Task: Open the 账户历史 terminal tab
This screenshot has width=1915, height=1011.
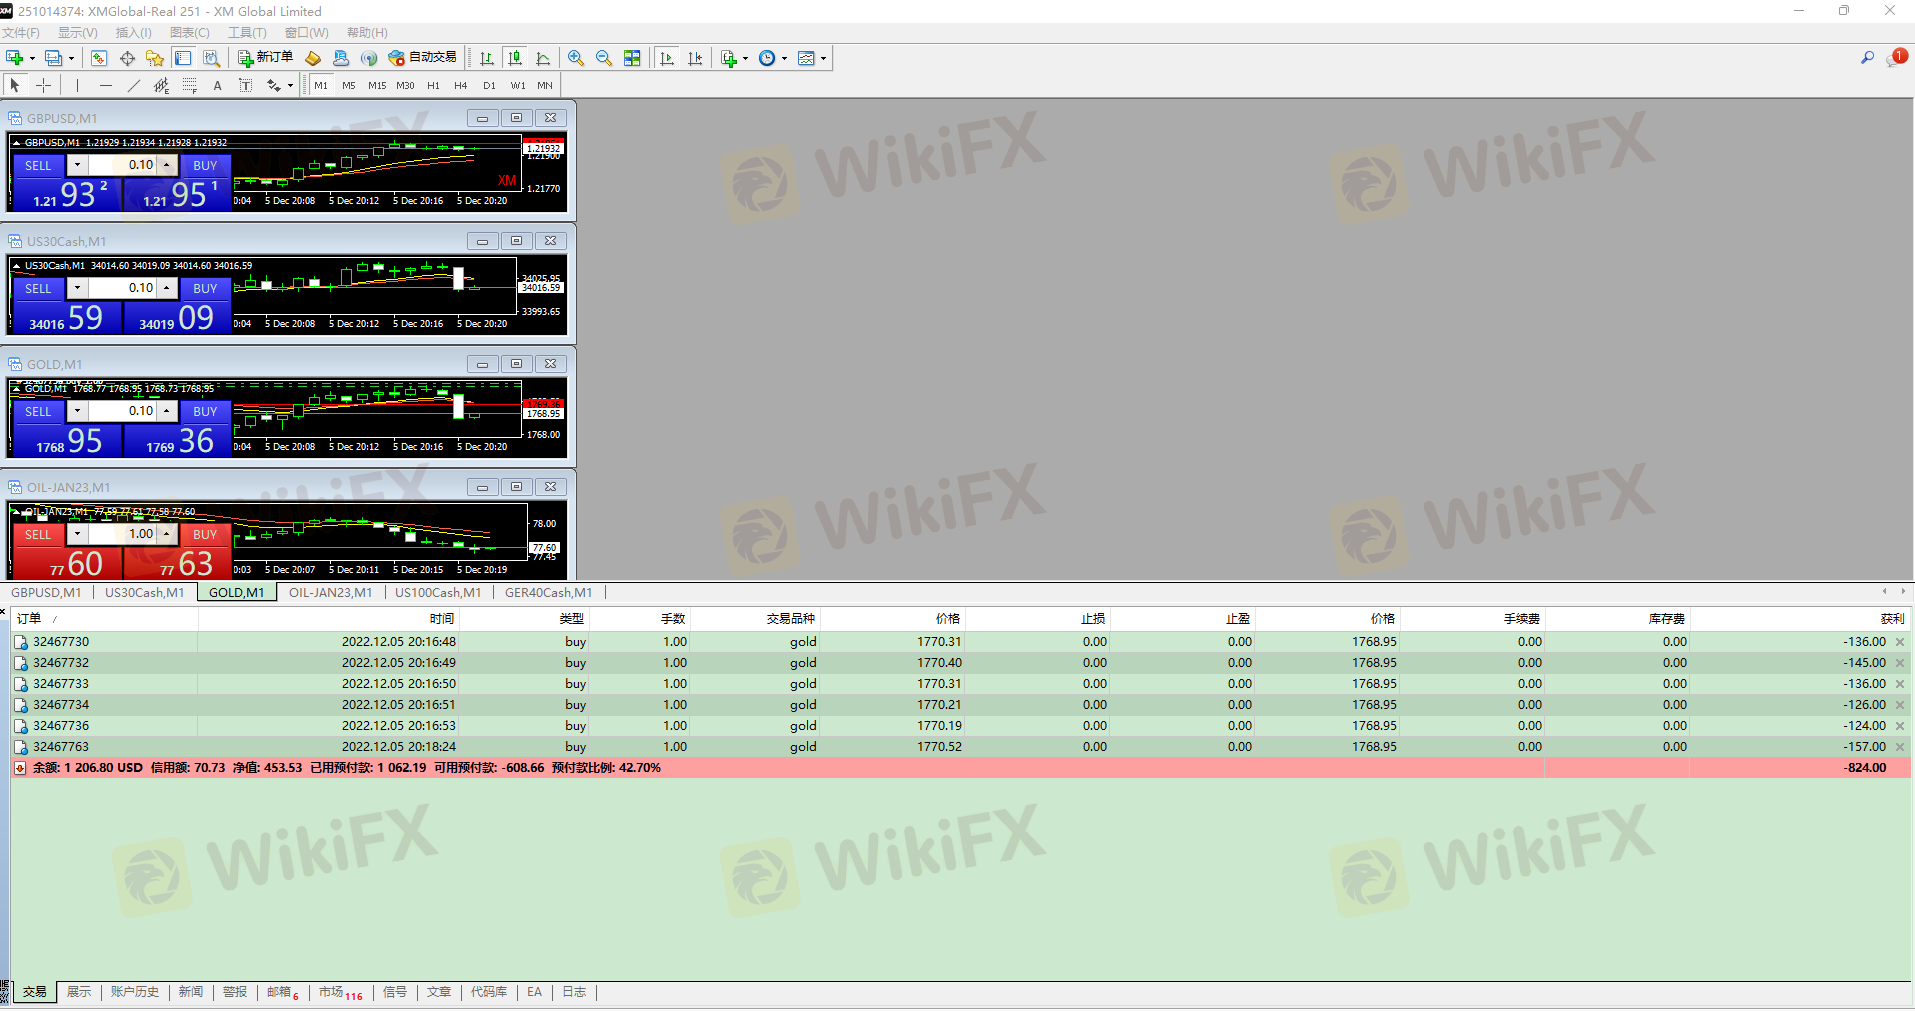Action: pyautogui.click(x=134, y=992)
